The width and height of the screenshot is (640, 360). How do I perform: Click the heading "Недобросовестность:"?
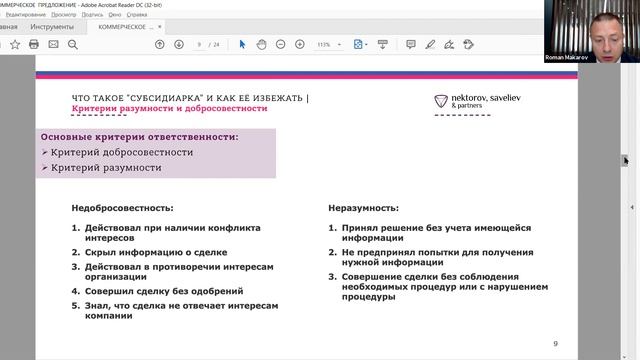coord(122,208)
